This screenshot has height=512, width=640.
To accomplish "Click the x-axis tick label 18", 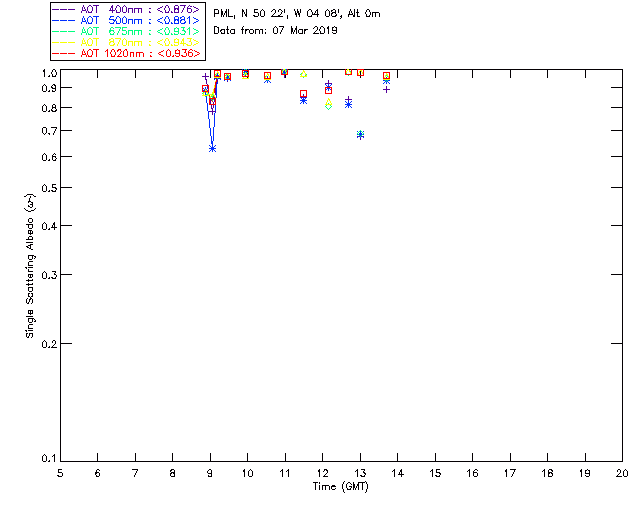I will click(547, 473).
